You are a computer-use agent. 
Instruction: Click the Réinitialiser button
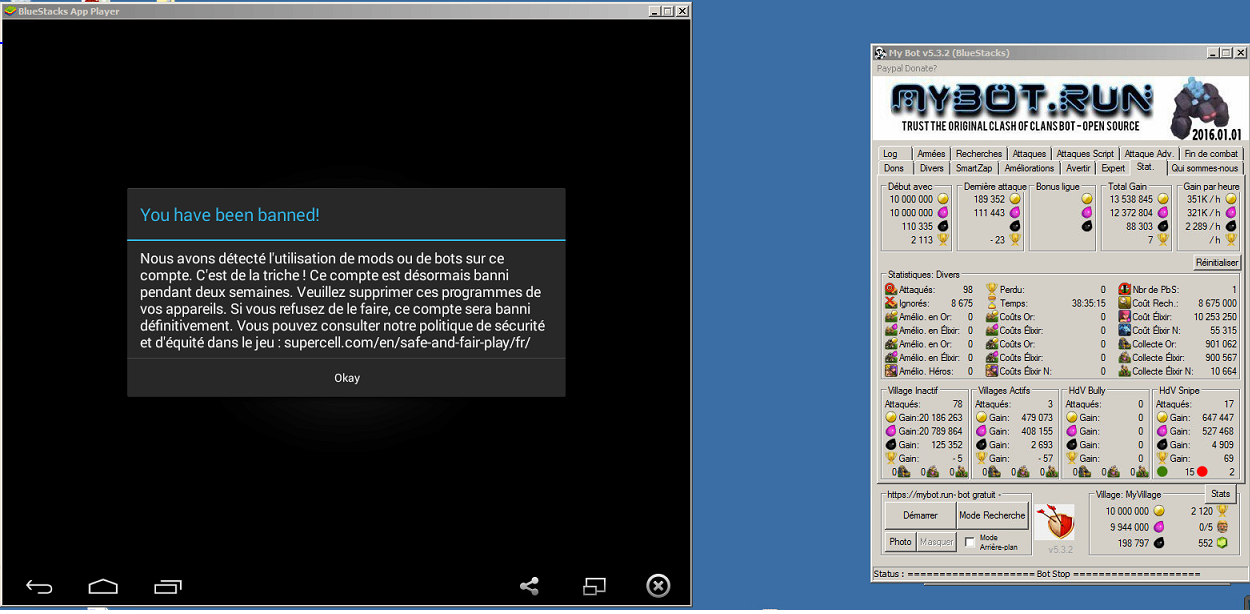[x=1217, y=262]
